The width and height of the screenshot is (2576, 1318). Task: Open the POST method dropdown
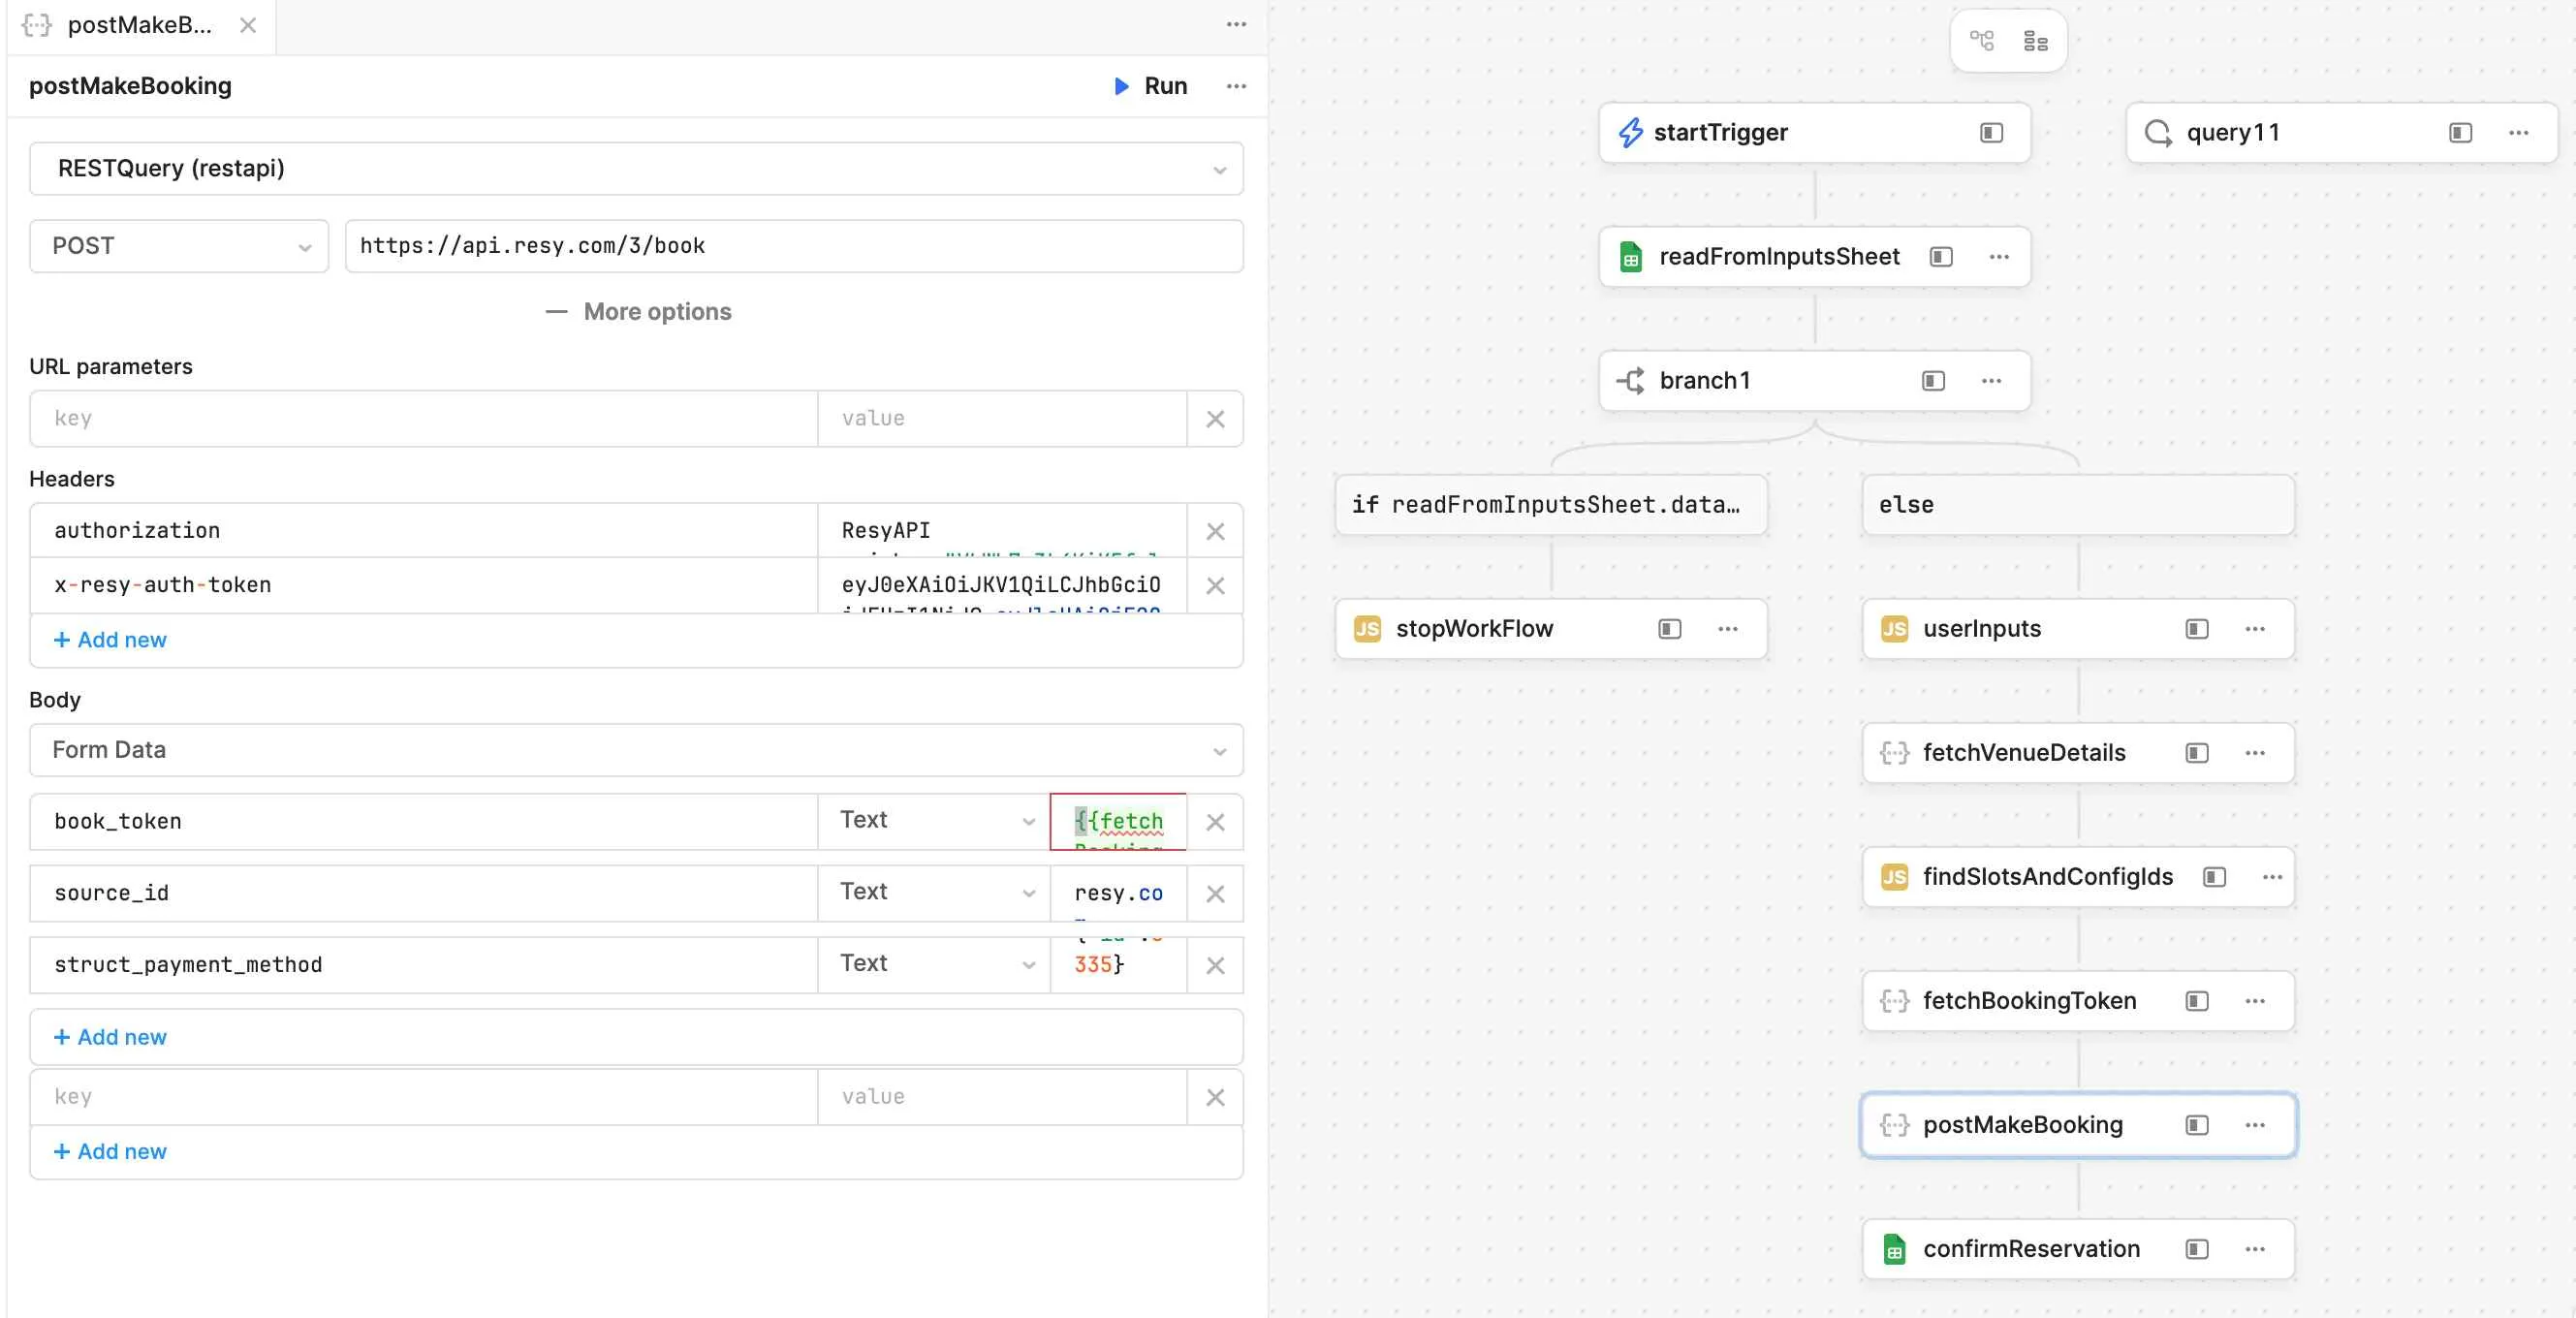179,246
